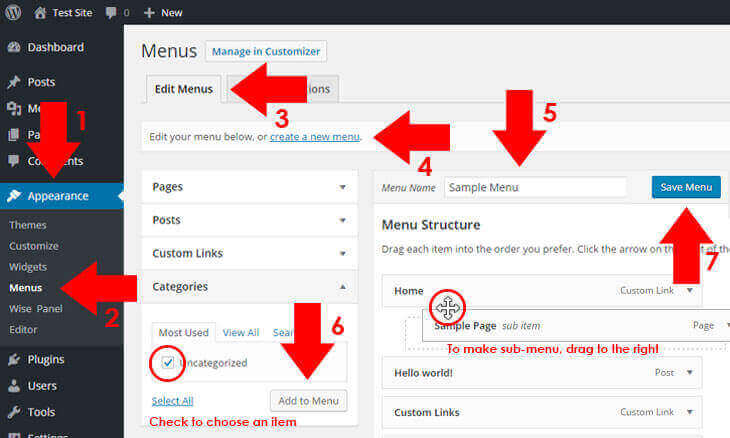Viewport: 730px width, 438px height.
Task: Open Users via the person icon
Action: coord(14,386)
